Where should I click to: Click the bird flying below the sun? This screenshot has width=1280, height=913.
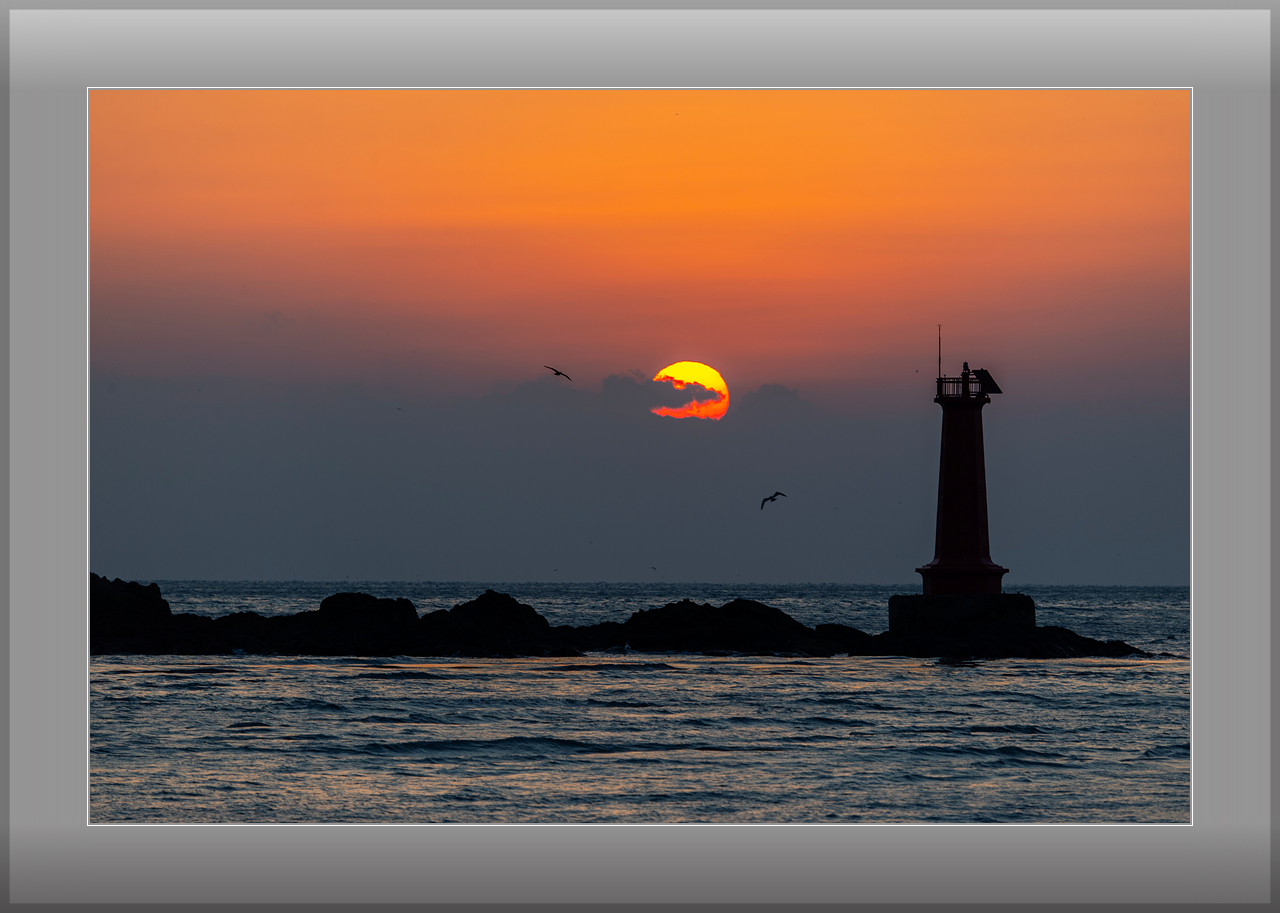773,500
